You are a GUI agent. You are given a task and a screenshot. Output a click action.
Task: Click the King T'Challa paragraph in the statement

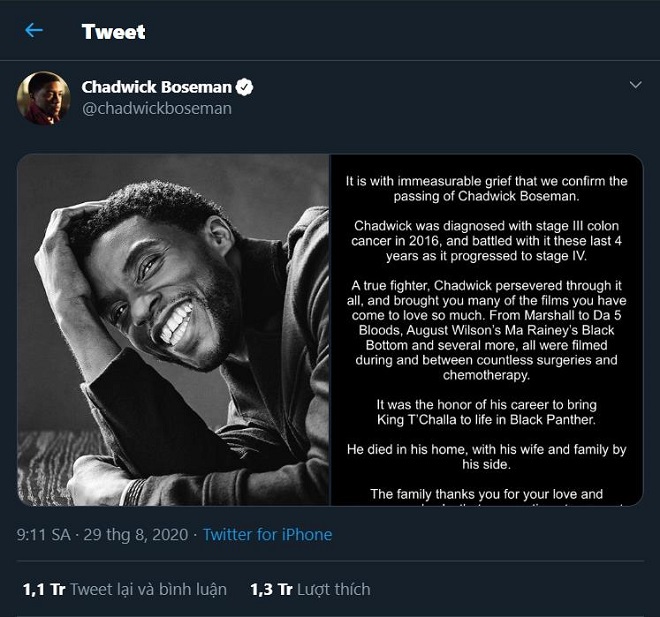[487, 412]
